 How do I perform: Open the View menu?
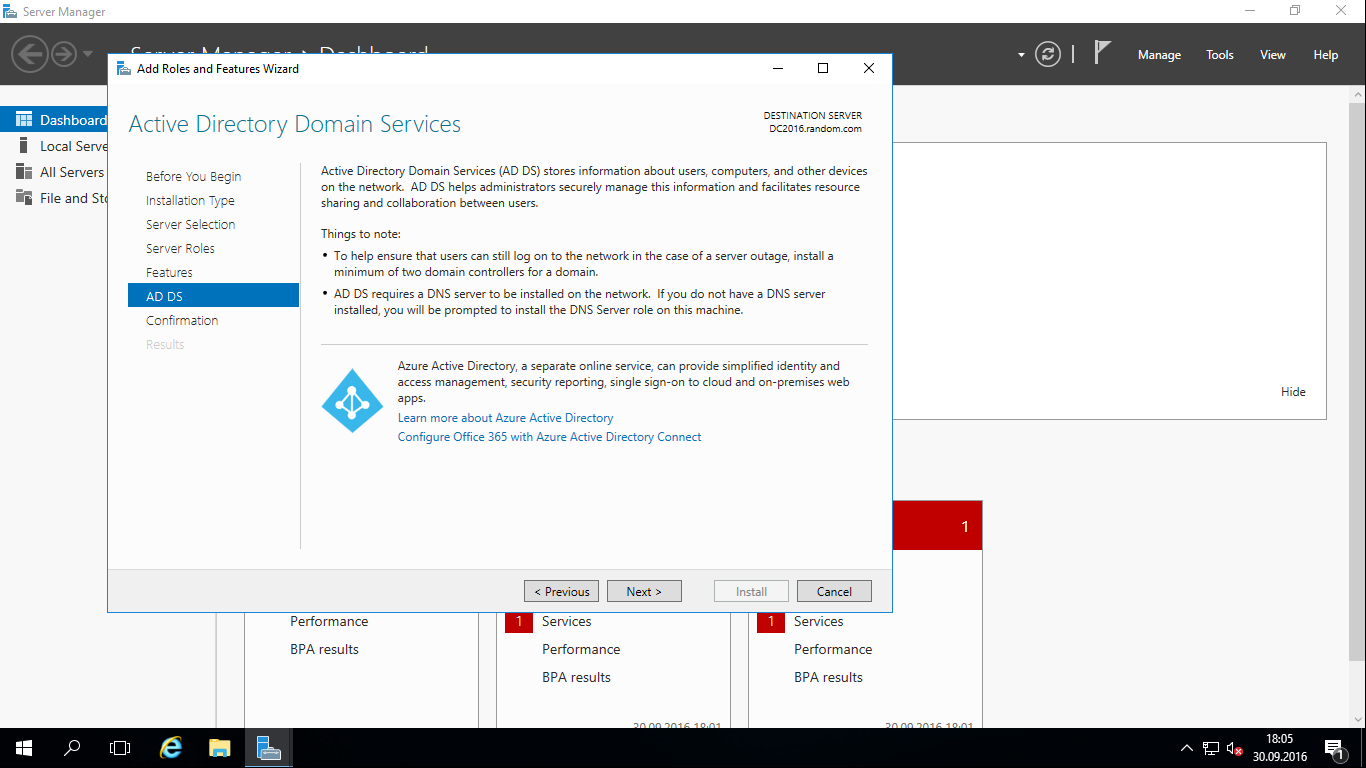[1272, 55]
